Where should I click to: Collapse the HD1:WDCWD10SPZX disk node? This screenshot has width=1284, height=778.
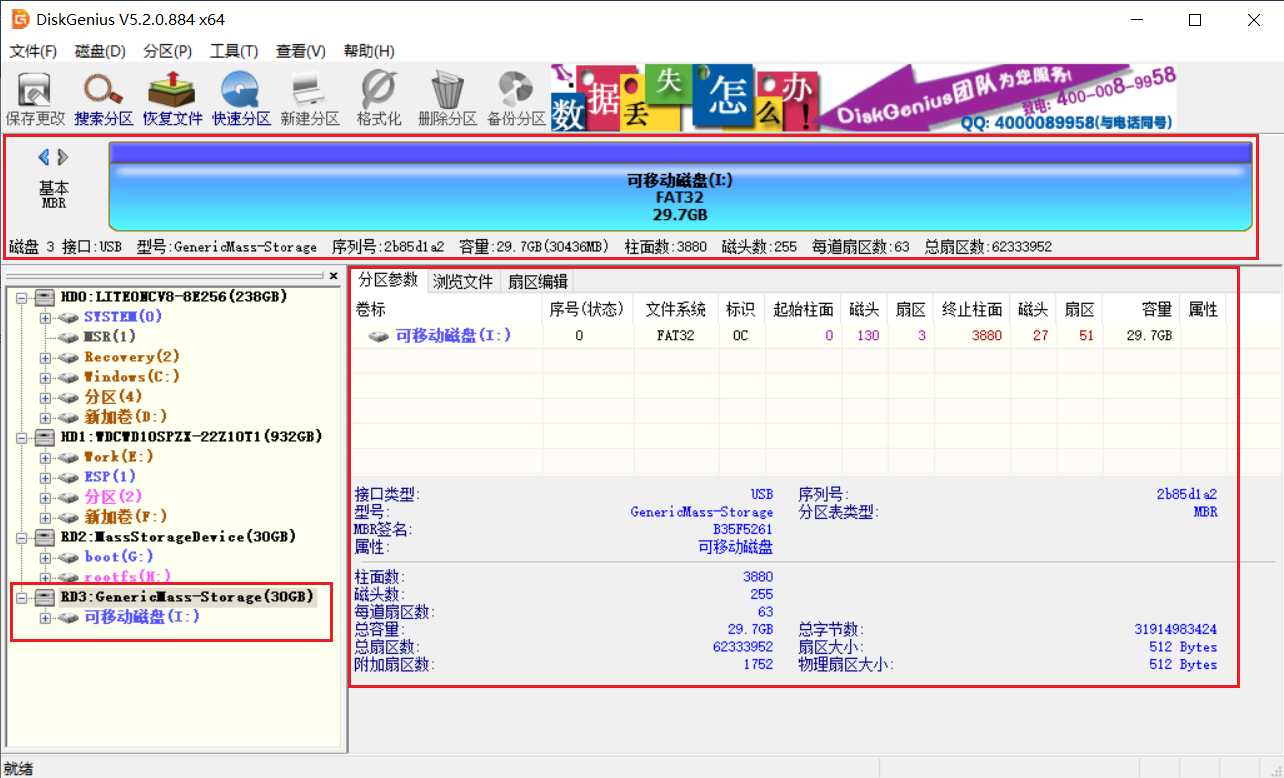point(23,437)
